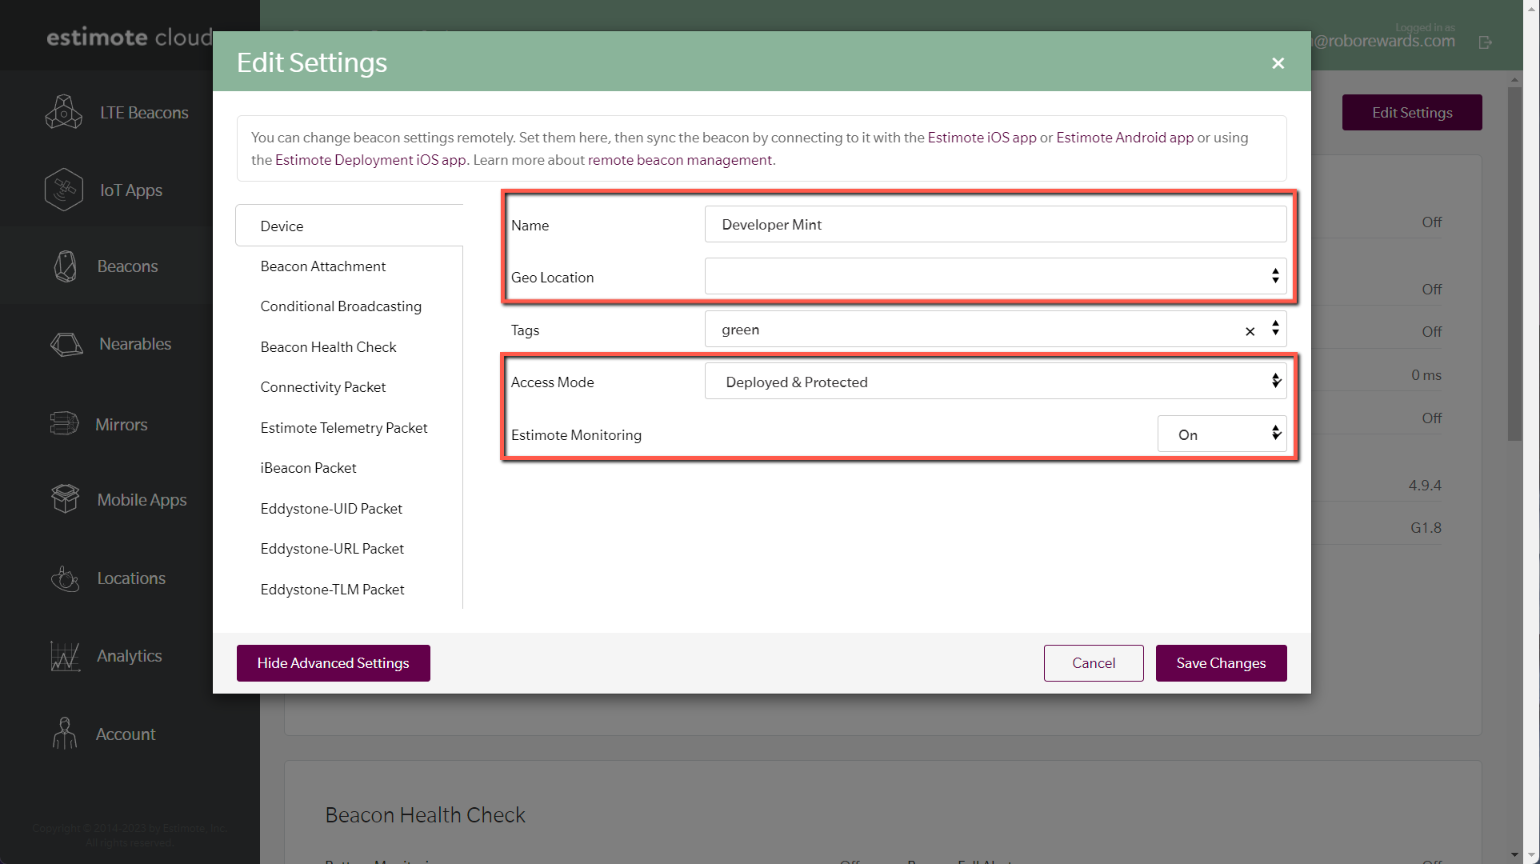Open the Estimote iOS app link
This screenshot has width=1540, height=864.
click(982, 137)
